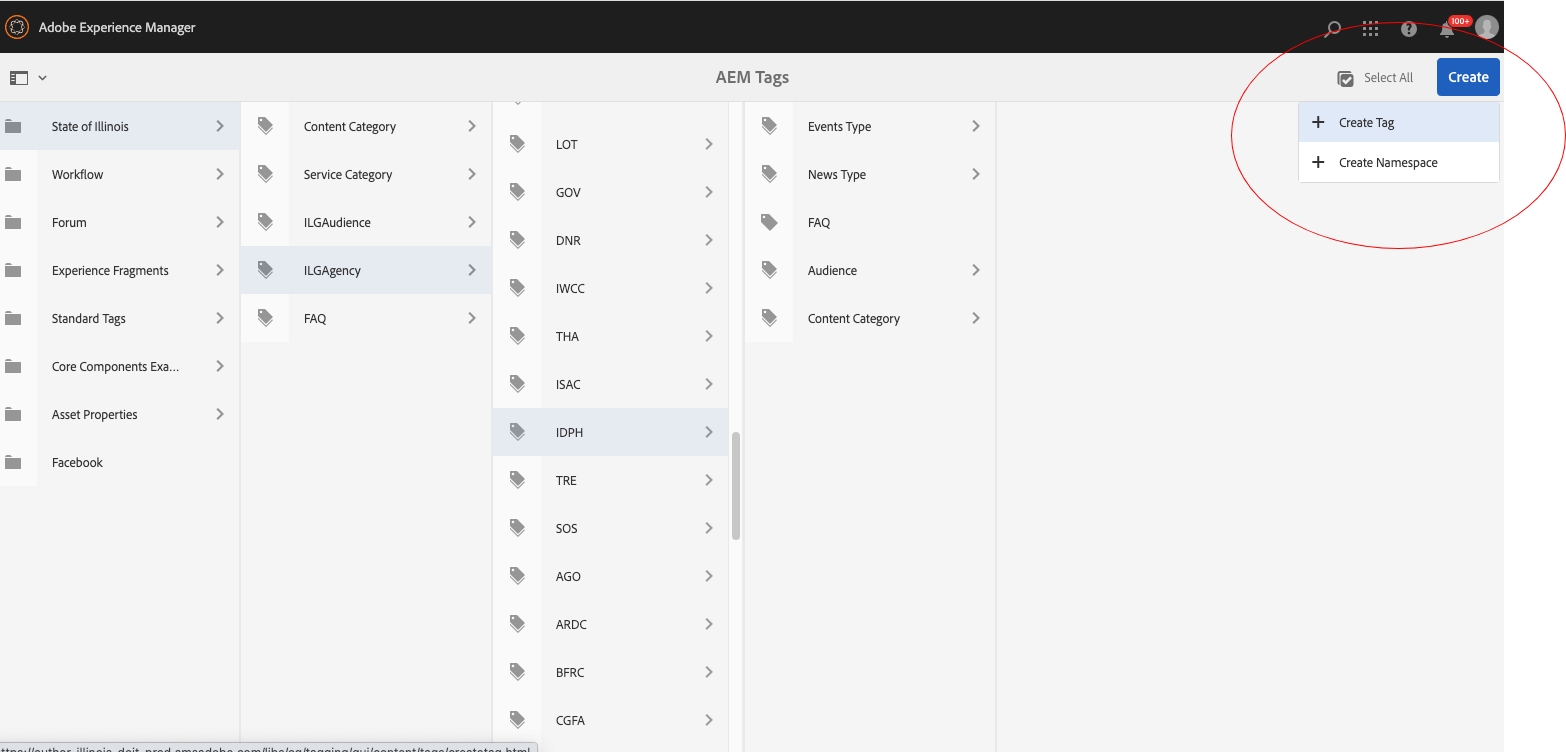
Task: Select the FAQ tag in the fourth column
Action: [x=819, y=222]
